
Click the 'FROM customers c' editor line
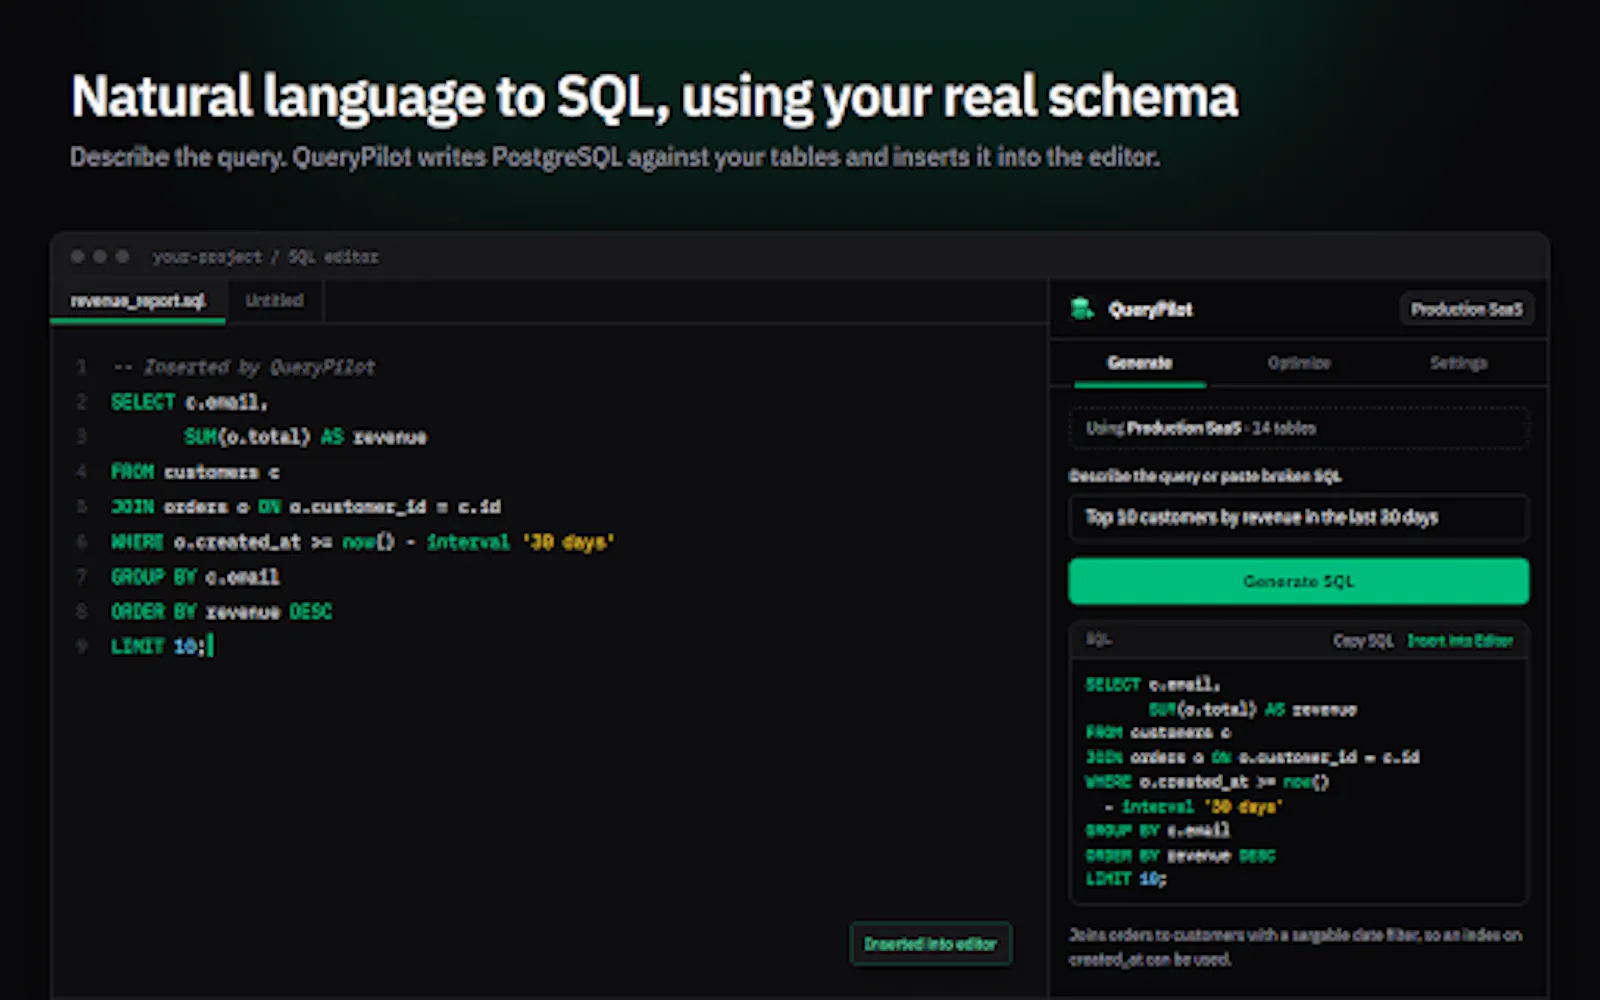195,471
